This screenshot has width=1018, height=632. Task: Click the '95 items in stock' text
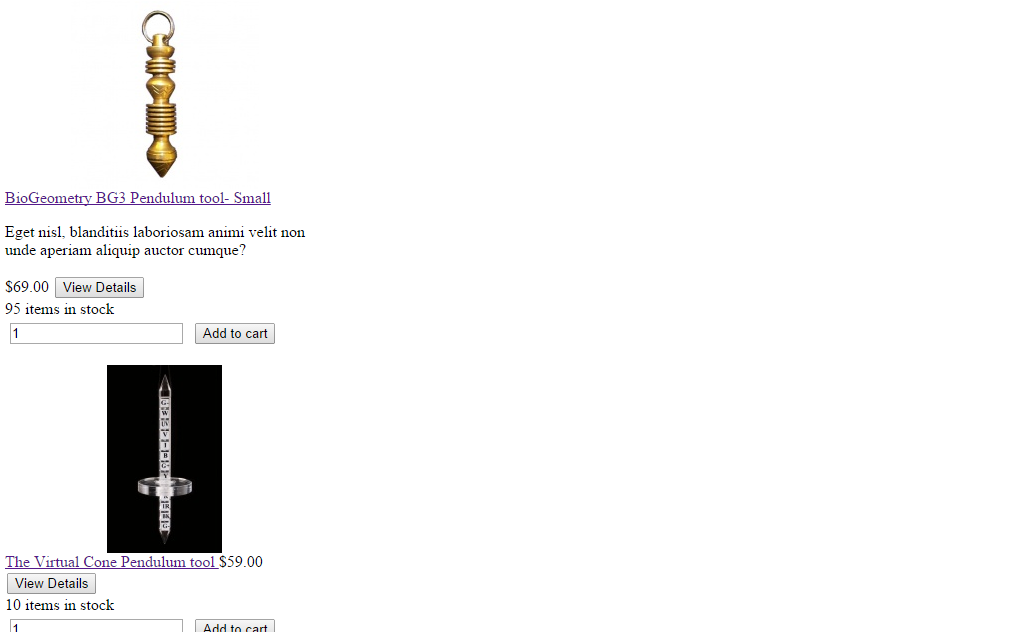(x=60, y=309)
